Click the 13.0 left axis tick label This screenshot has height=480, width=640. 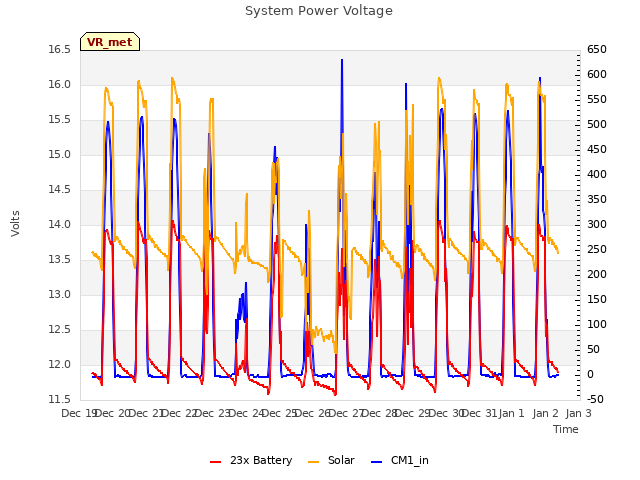coord(60,294)
